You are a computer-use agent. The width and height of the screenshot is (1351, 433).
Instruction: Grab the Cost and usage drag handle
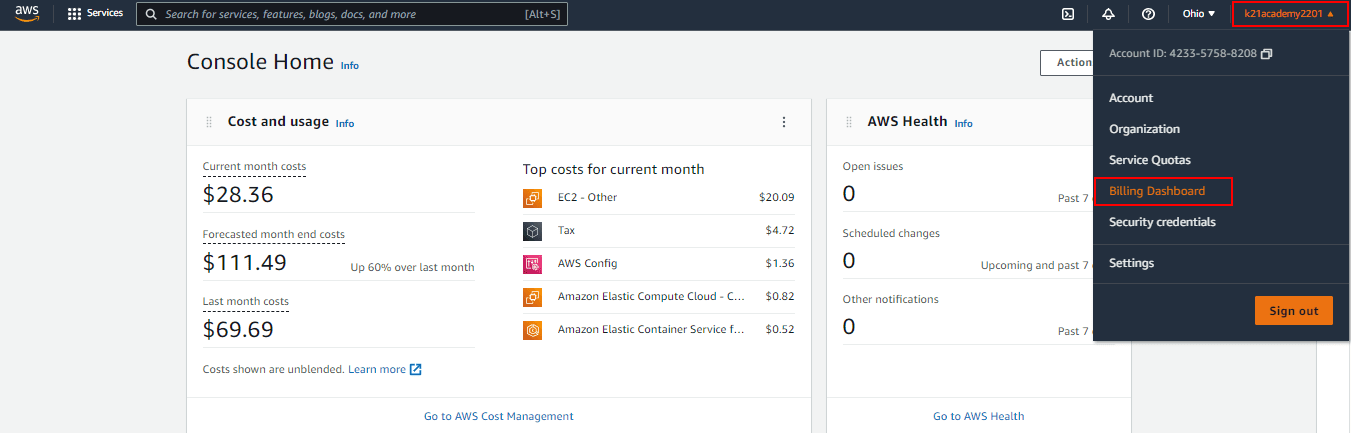[x=209, y=122]
